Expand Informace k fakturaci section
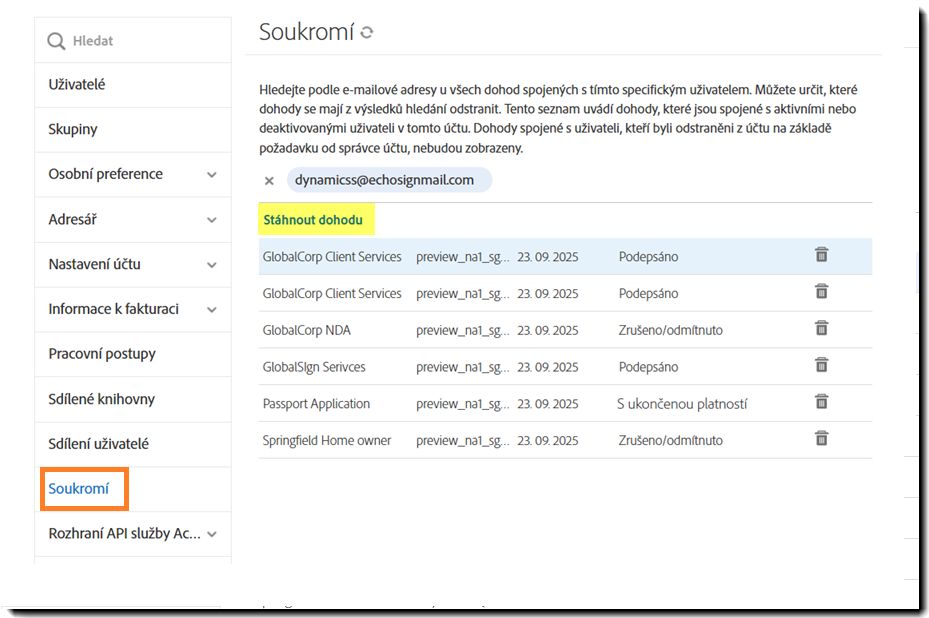Screen dimensions: 929x618 211,310
